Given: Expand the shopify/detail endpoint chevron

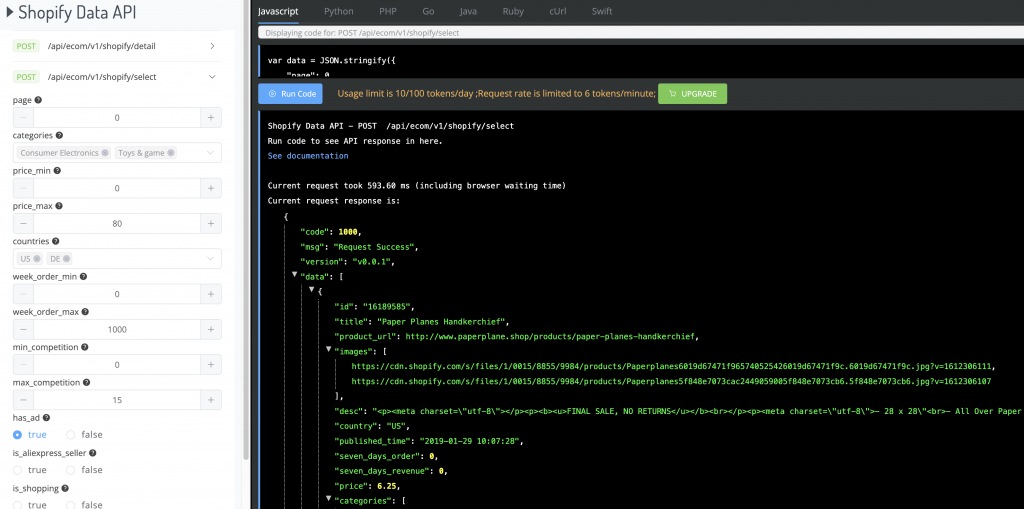Looking at the screenshot, I should (x=212, y=46).
